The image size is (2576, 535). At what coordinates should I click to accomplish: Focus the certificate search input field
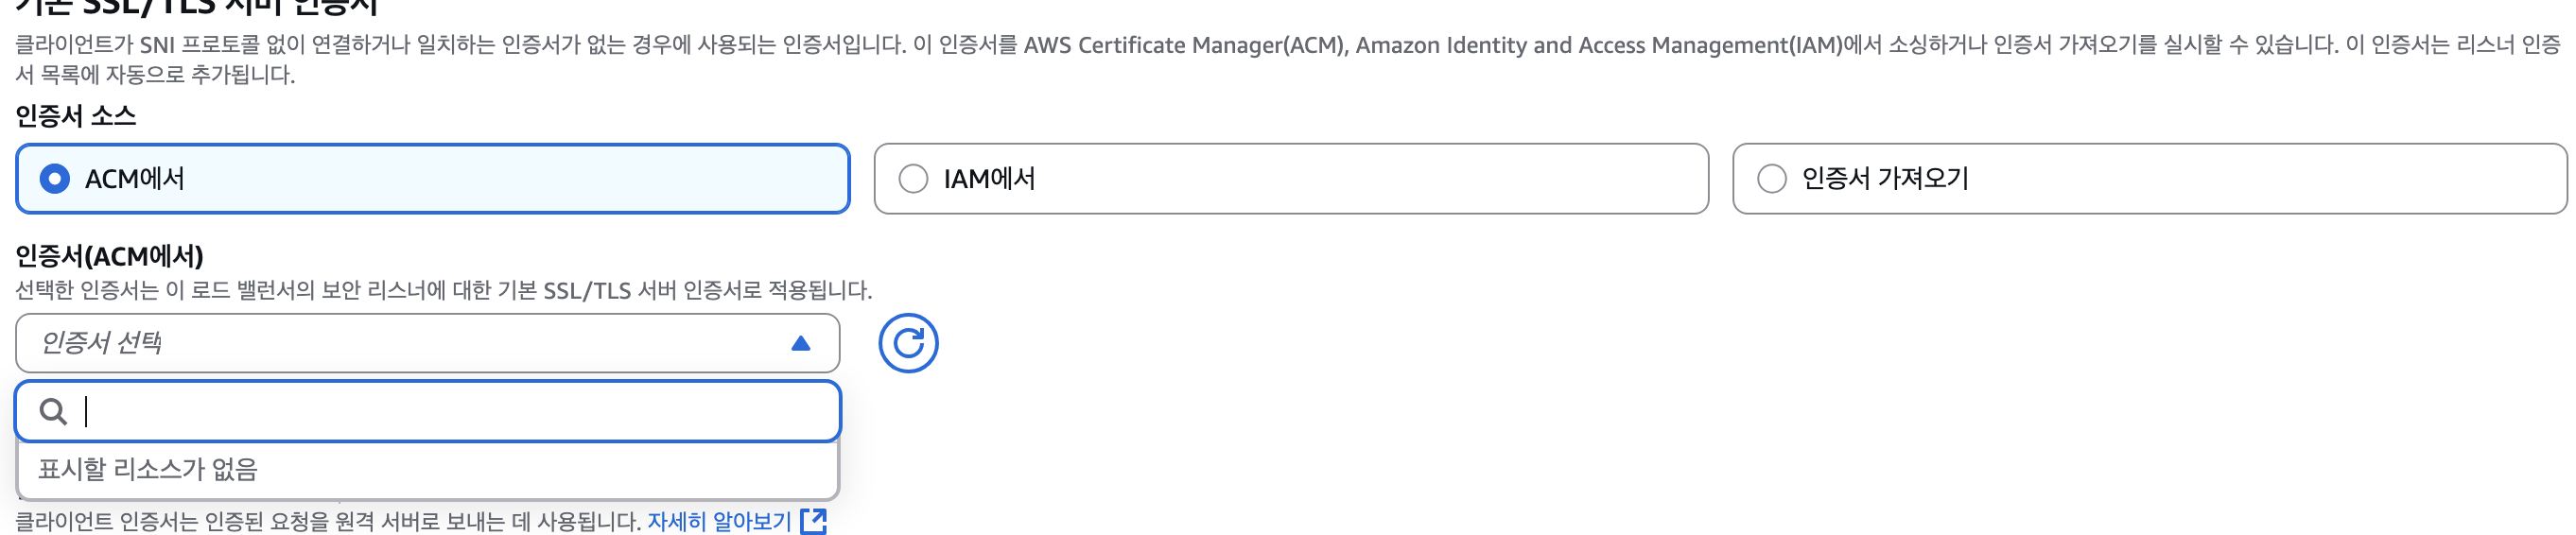(450, 411)
